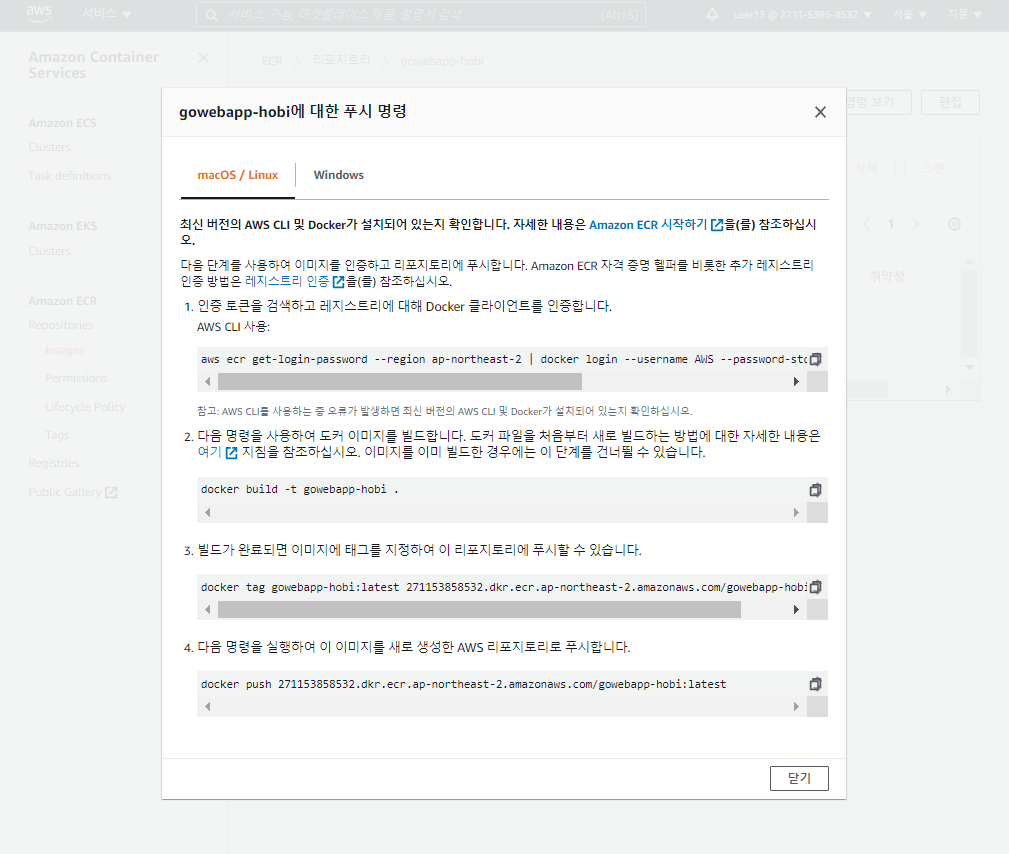Open the user13 account dropdown
The width and height of the screenshot is (1009, 854).
pyautogui.click(x=802, y=14)
